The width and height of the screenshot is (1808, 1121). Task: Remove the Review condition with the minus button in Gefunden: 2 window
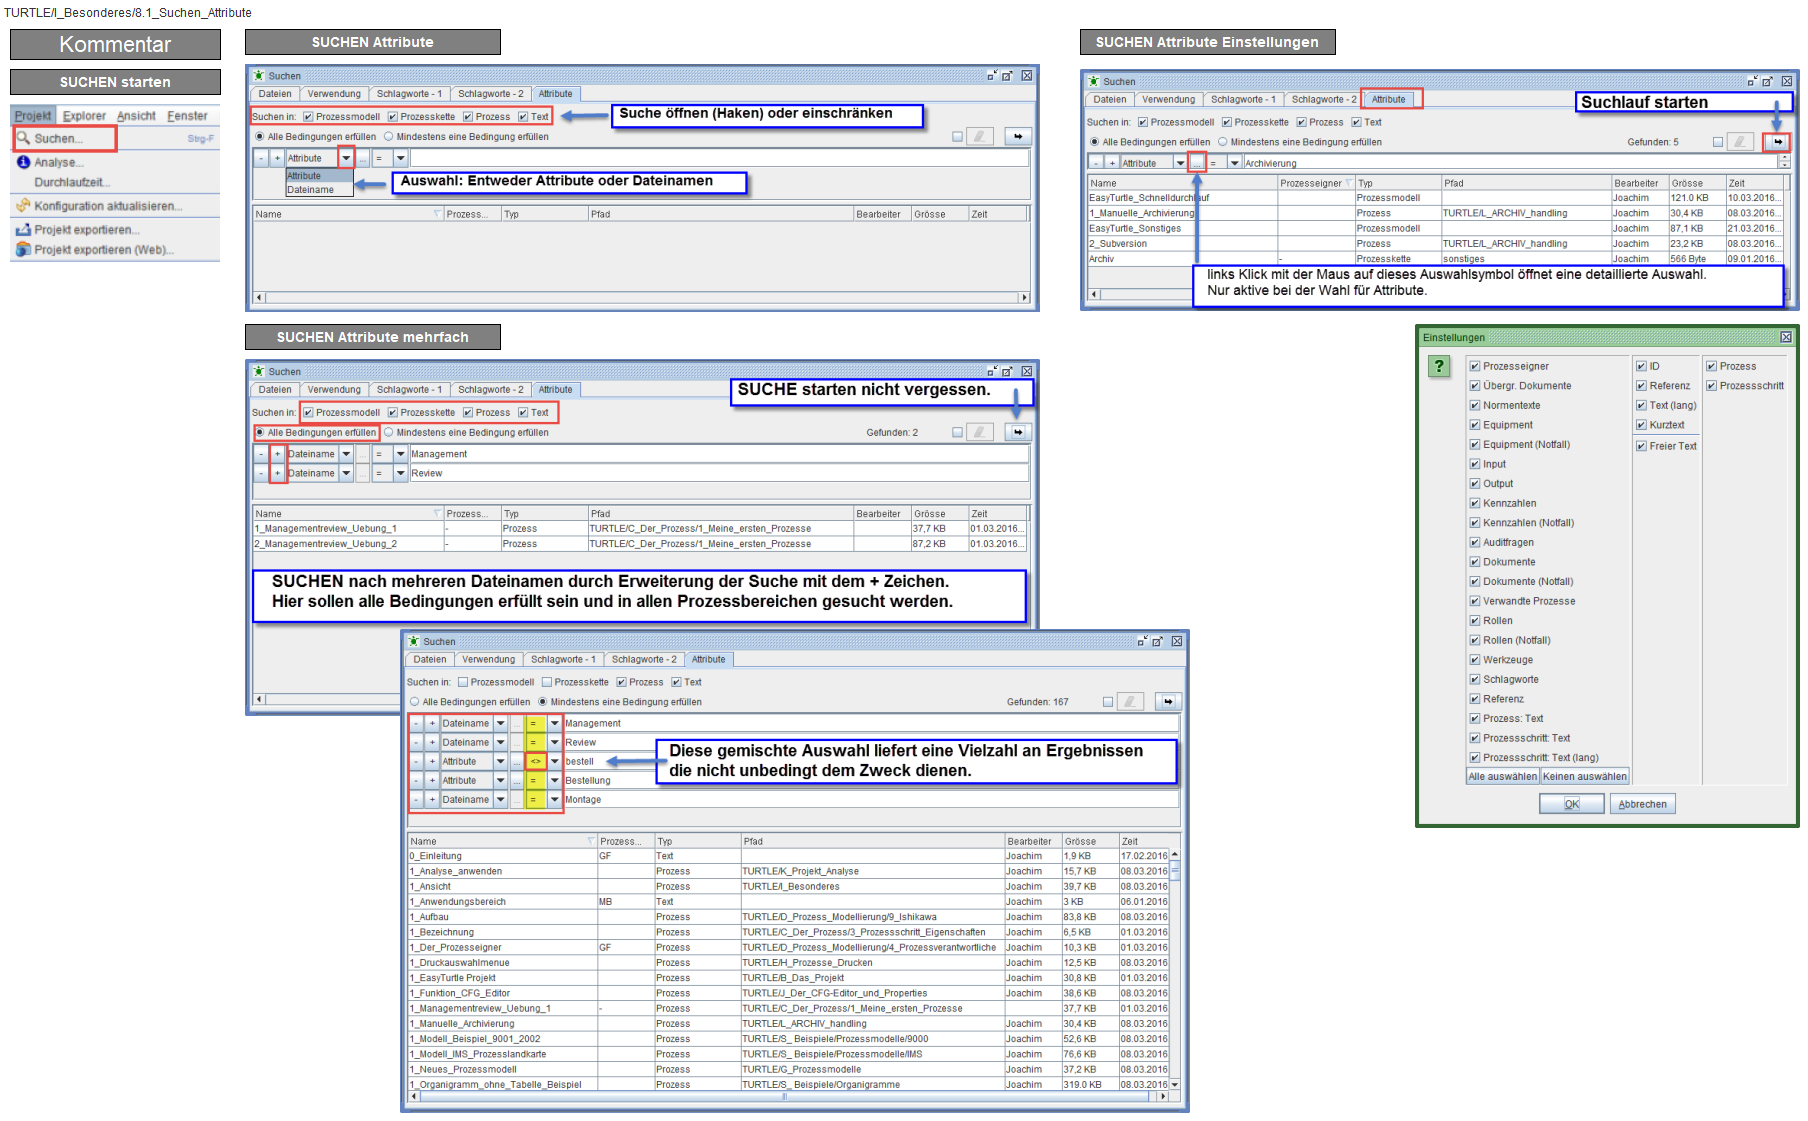262,473
